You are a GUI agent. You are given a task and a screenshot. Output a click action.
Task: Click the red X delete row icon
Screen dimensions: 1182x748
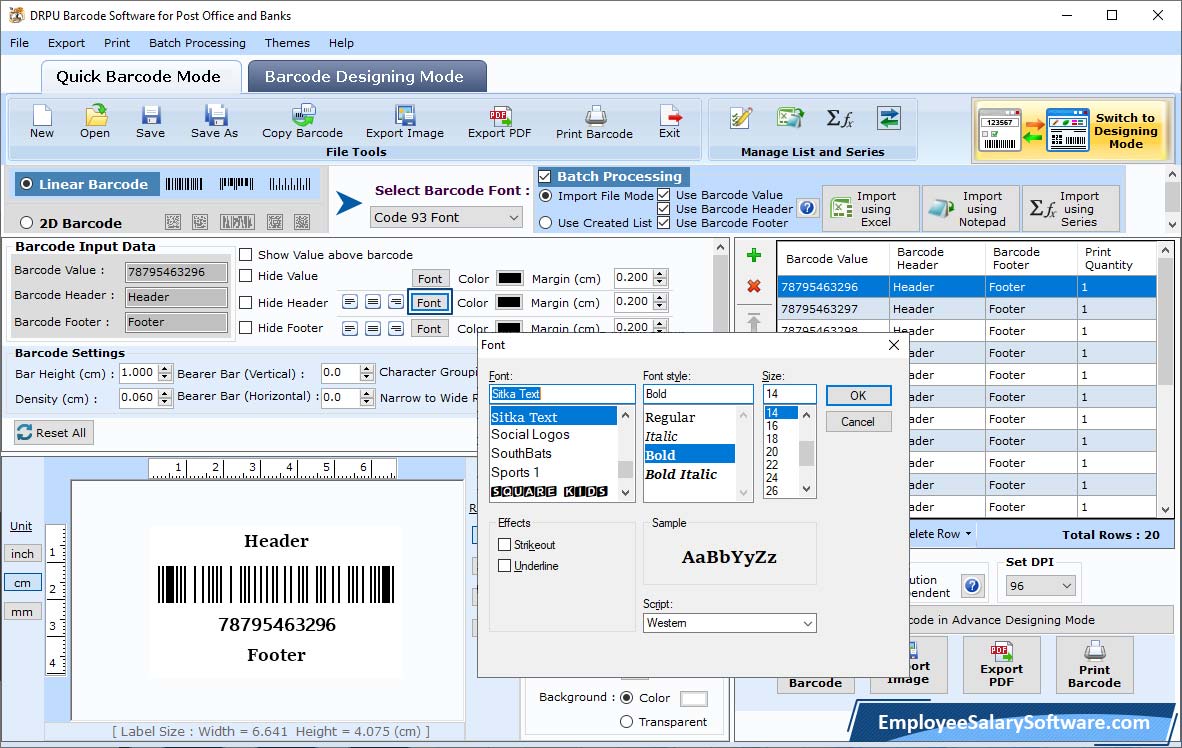click(753, 286)
